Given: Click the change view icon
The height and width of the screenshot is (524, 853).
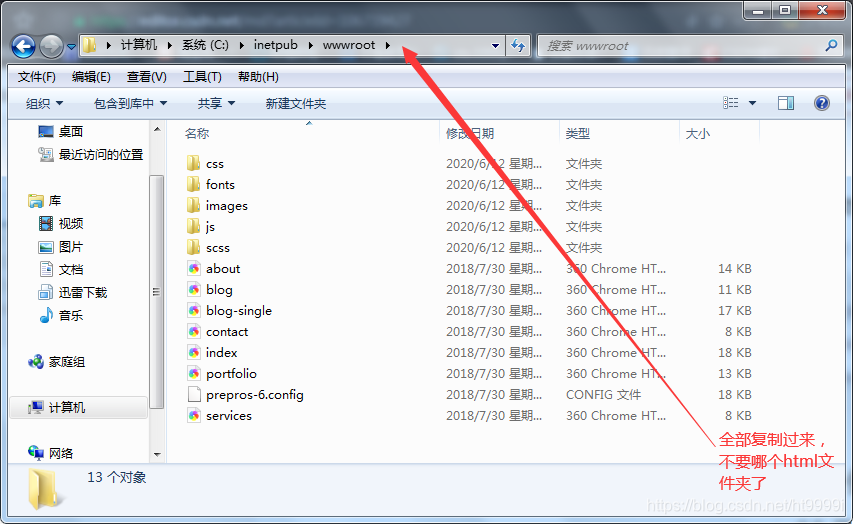Looking at the screenshot, I should tap(731, 103).
